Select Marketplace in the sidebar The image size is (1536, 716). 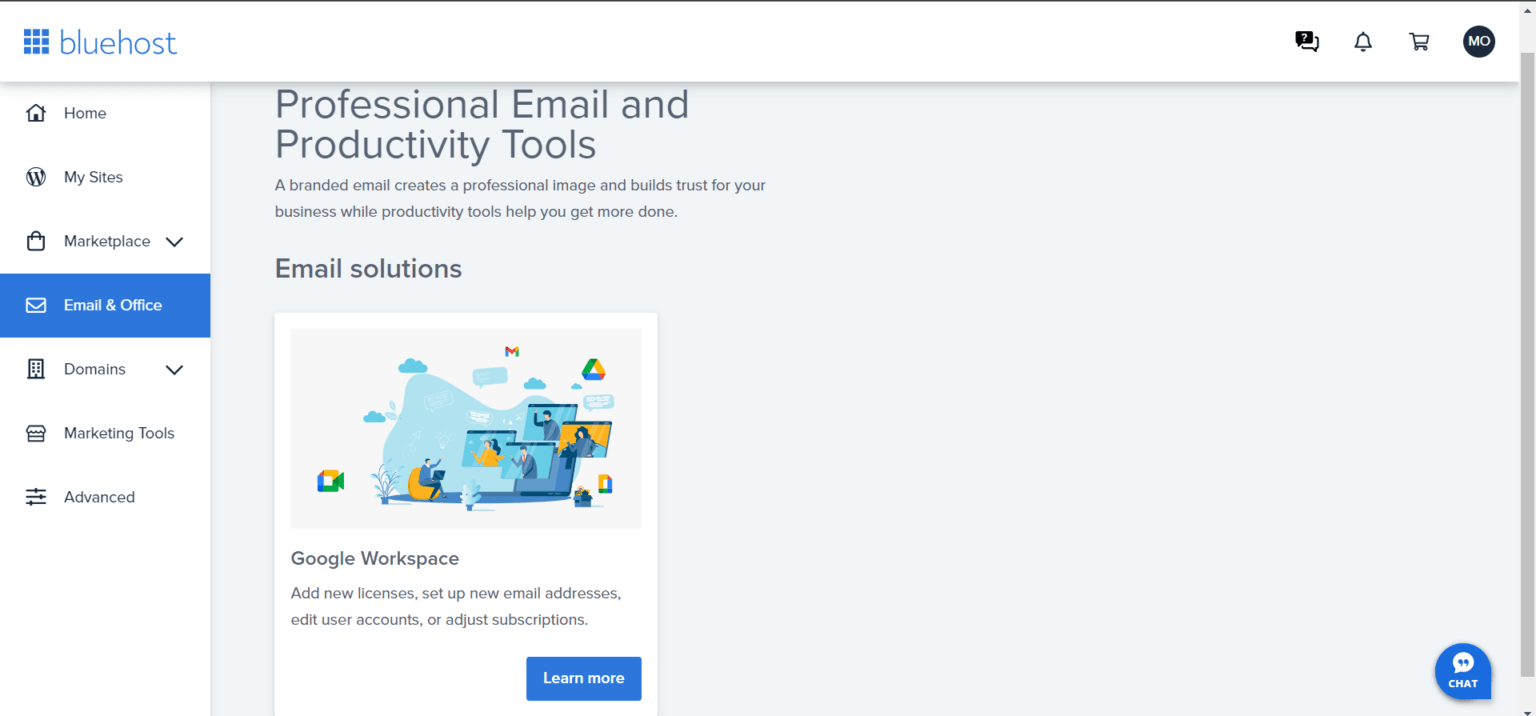[x=105, y=241]
